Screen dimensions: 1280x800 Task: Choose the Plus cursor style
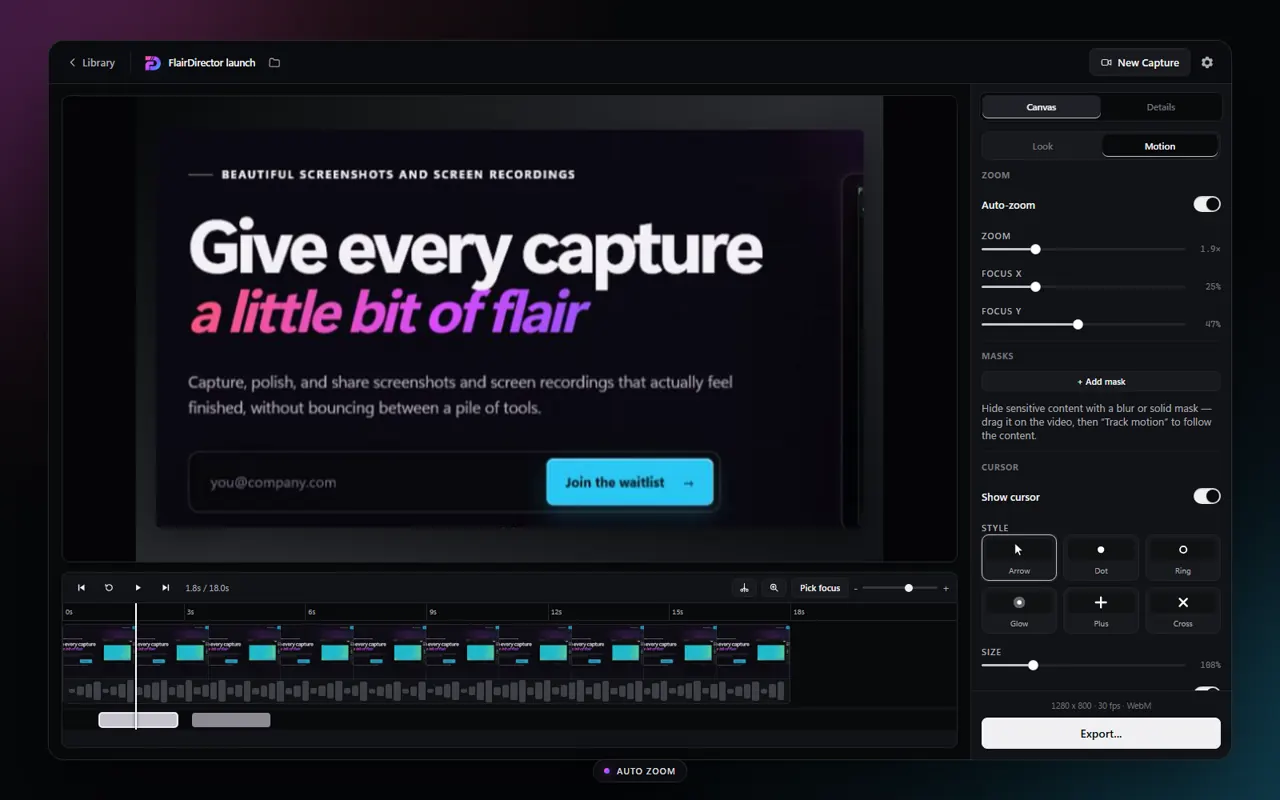coord(1101,611)
